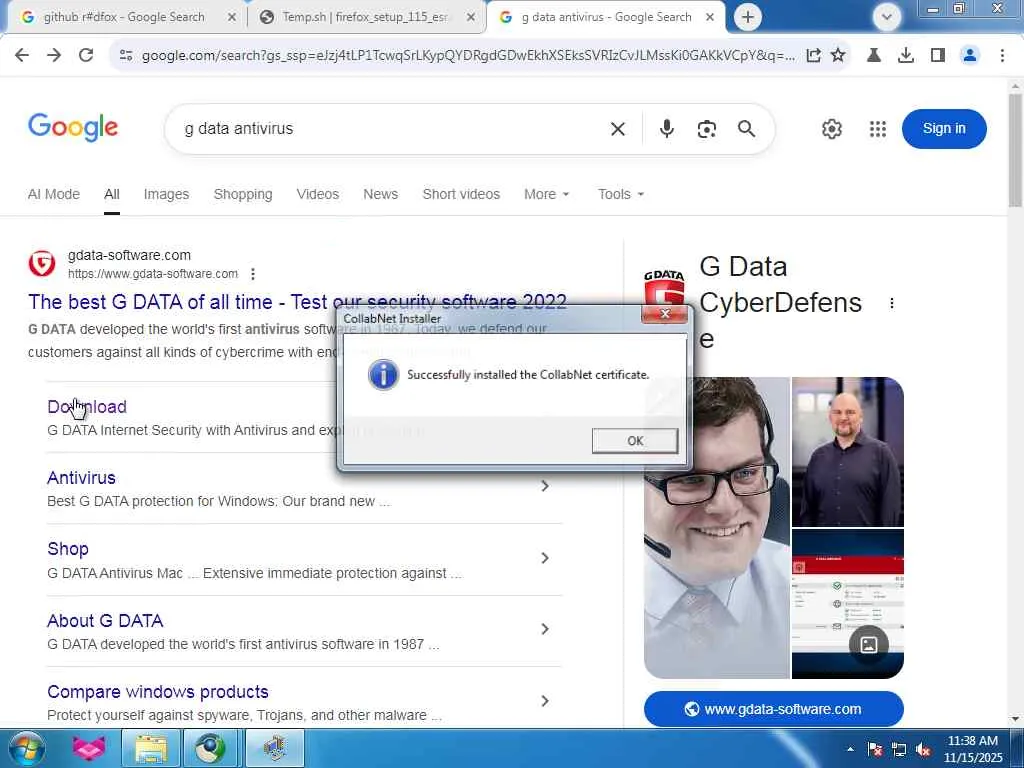Expand Compare windows products chevron
The image size is (1024, 768).
(545, 701)
